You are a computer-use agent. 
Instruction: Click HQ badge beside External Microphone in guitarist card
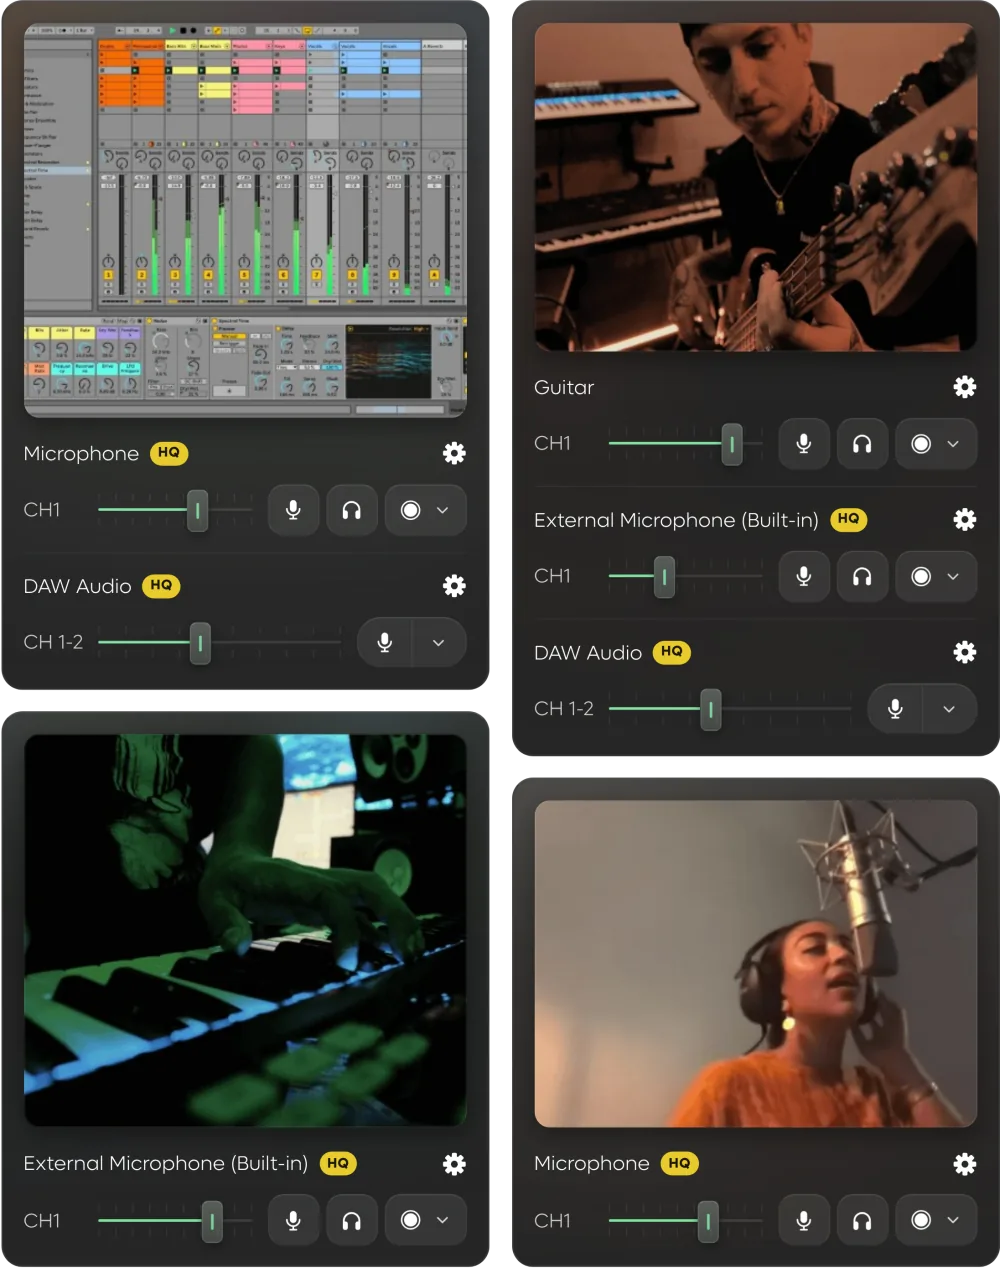(849, 519)
